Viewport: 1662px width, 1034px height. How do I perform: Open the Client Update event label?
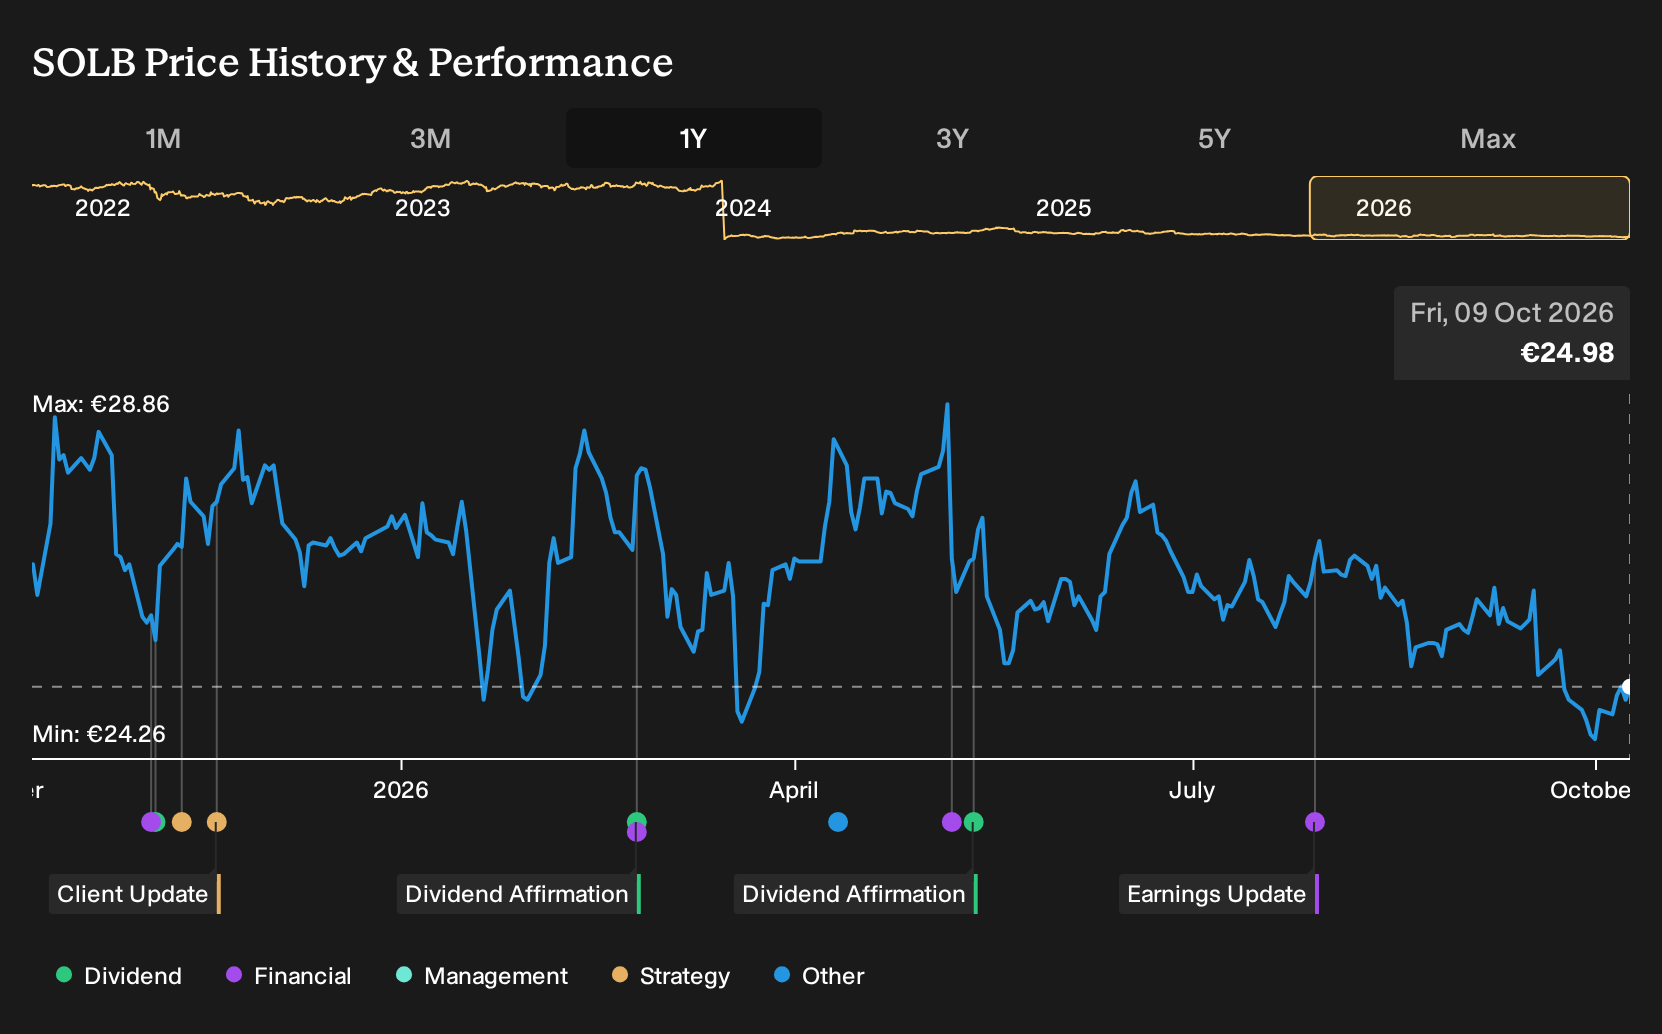point(134,894)
